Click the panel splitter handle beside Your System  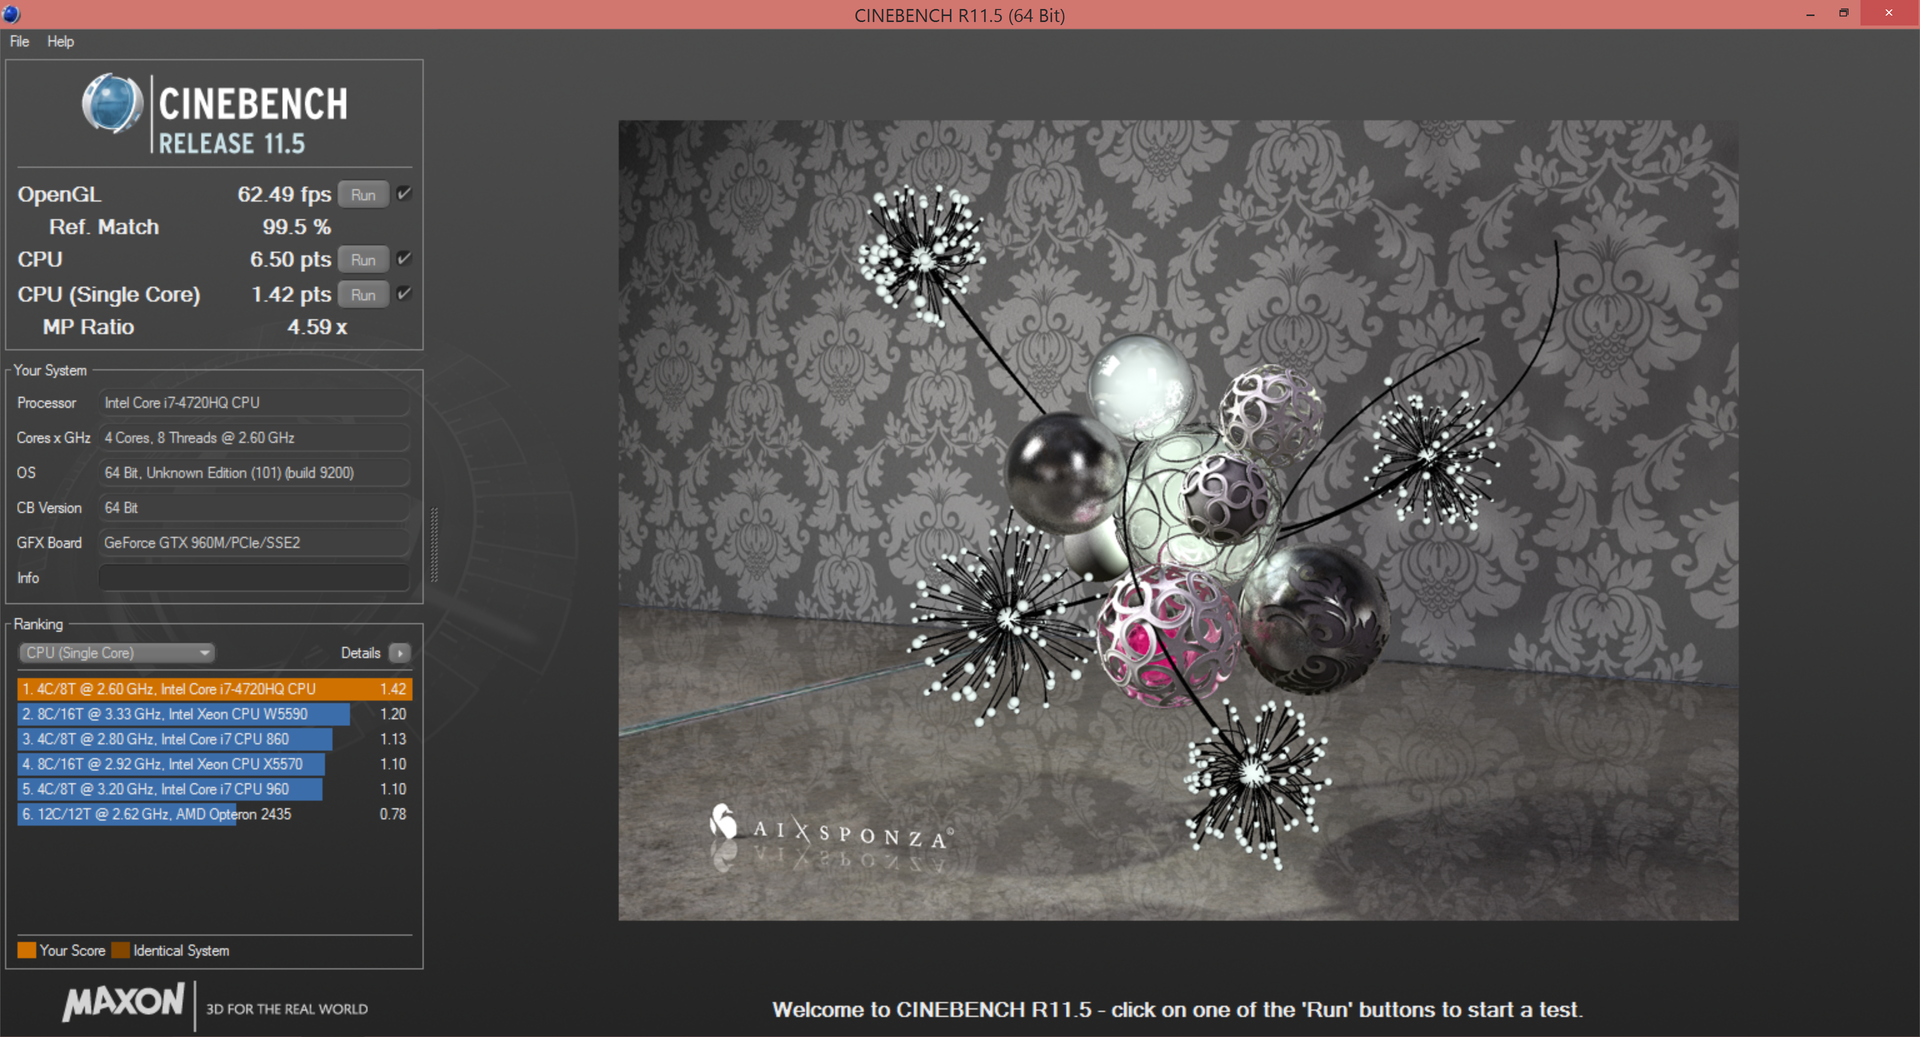click(x=434, y=545)
